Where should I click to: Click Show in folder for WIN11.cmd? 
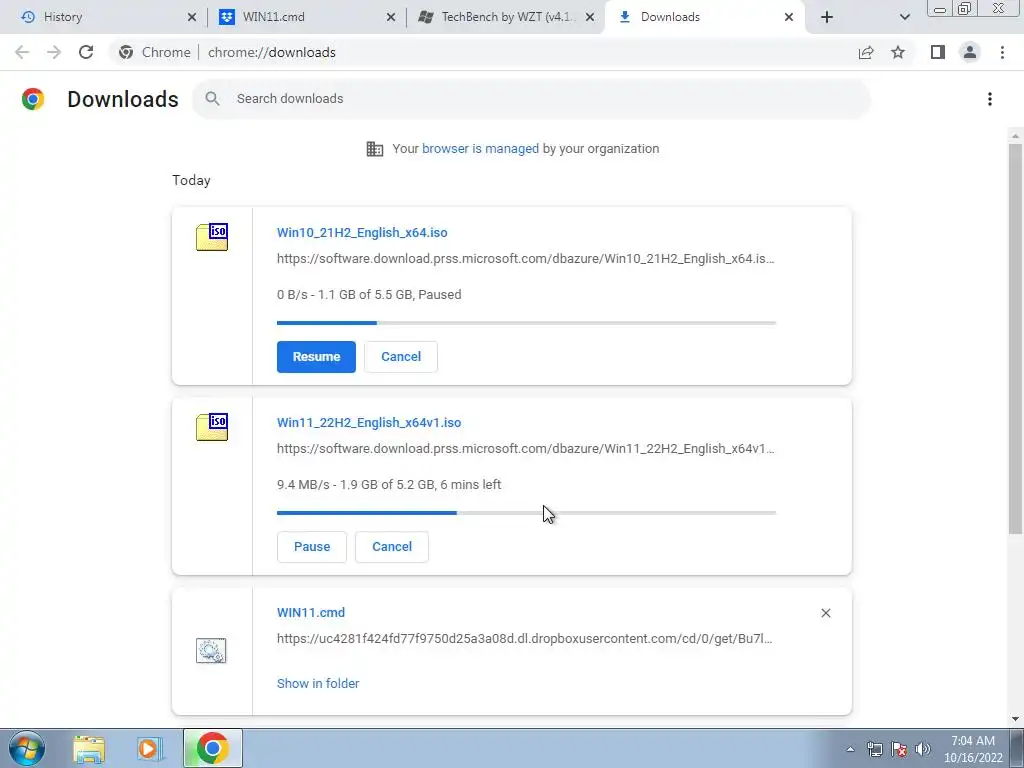318,683
